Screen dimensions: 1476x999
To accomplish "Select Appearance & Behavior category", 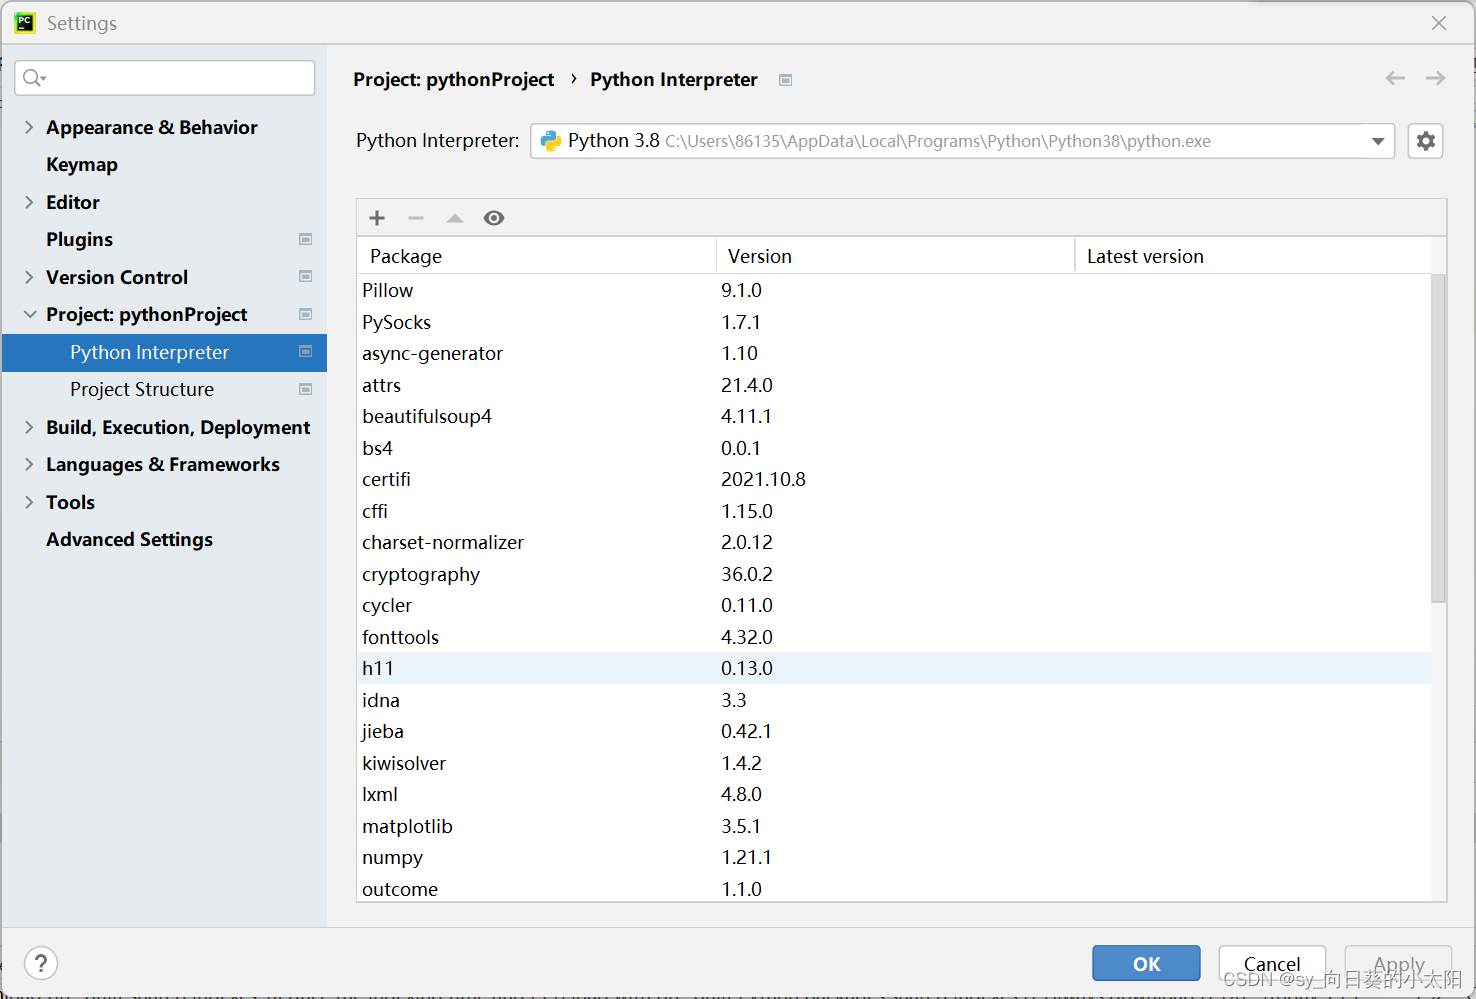I will pyautogui.click(x=152, y=127).
